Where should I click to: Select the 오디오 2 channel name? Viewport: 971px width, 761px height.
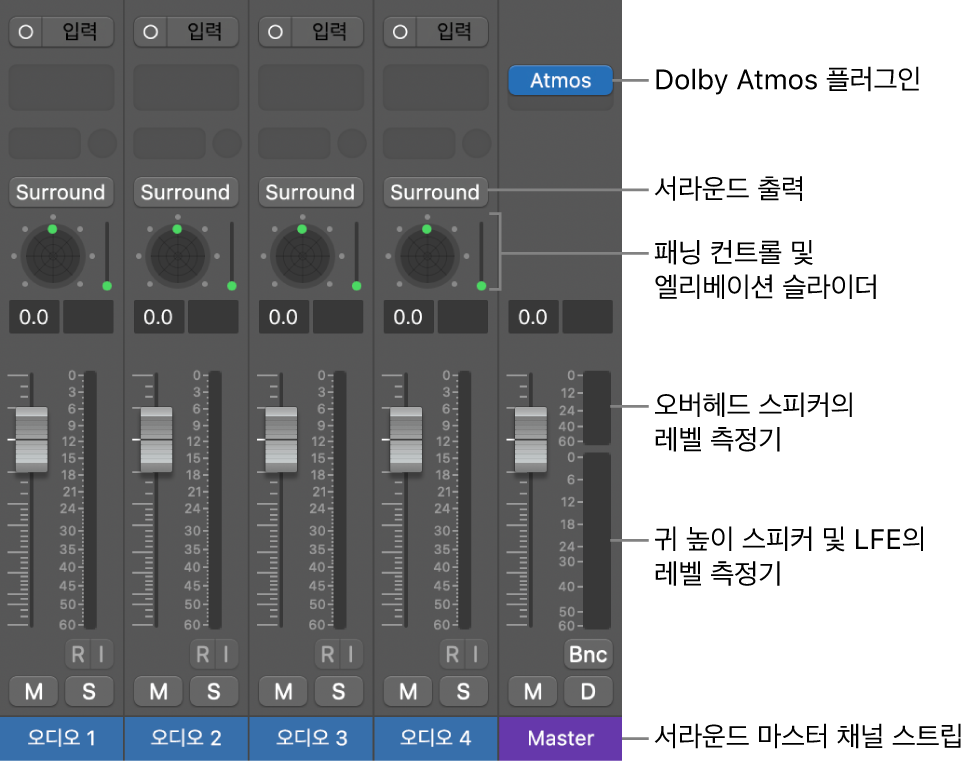pos(186,738)
